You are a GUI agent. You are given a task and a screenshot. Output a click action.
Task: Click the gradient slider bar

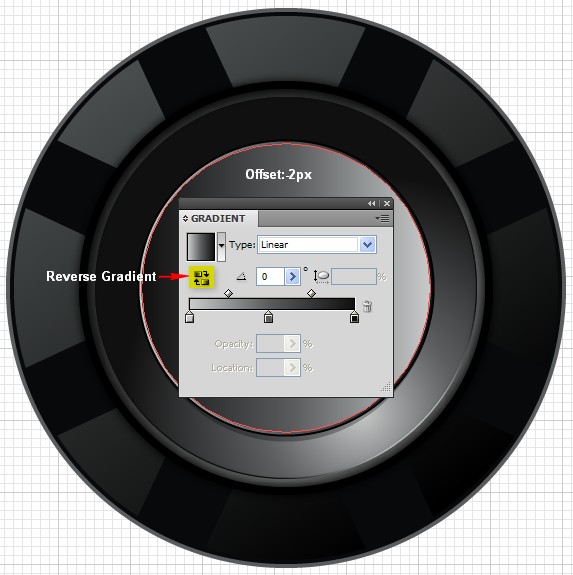coord(272,304)
